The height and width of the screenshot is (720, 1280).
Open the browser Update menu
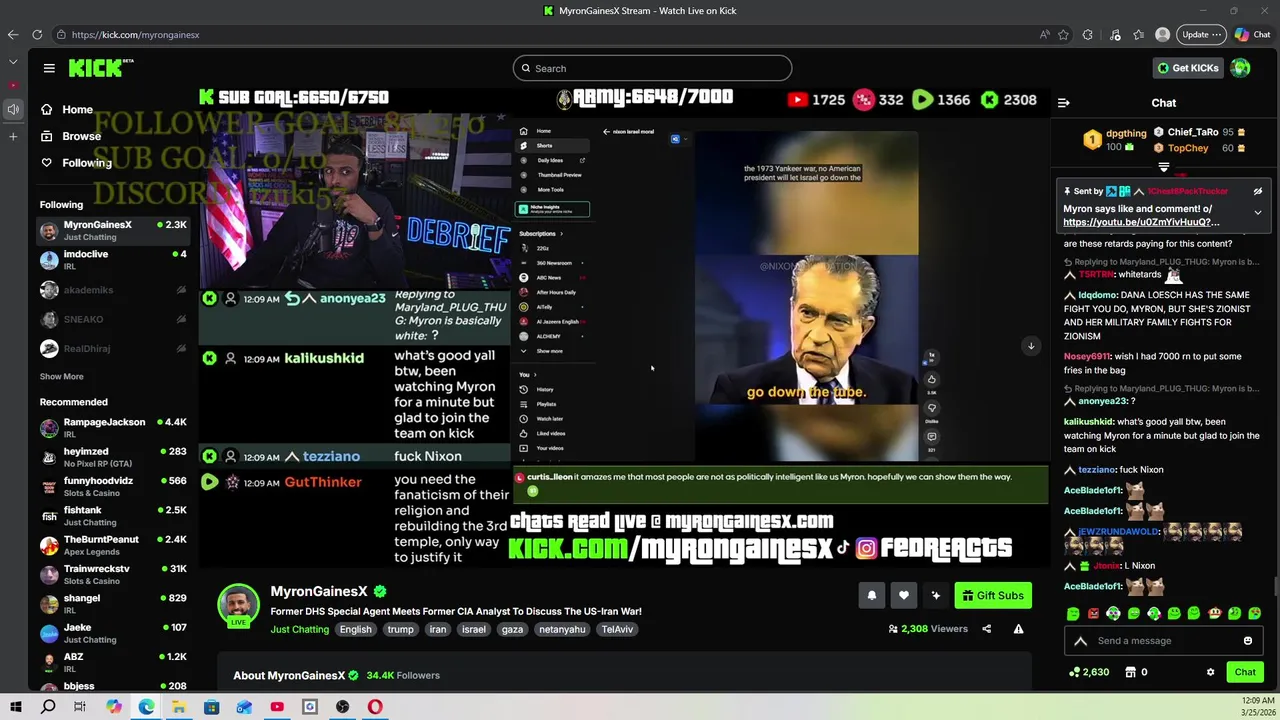tap(1201, 34)
